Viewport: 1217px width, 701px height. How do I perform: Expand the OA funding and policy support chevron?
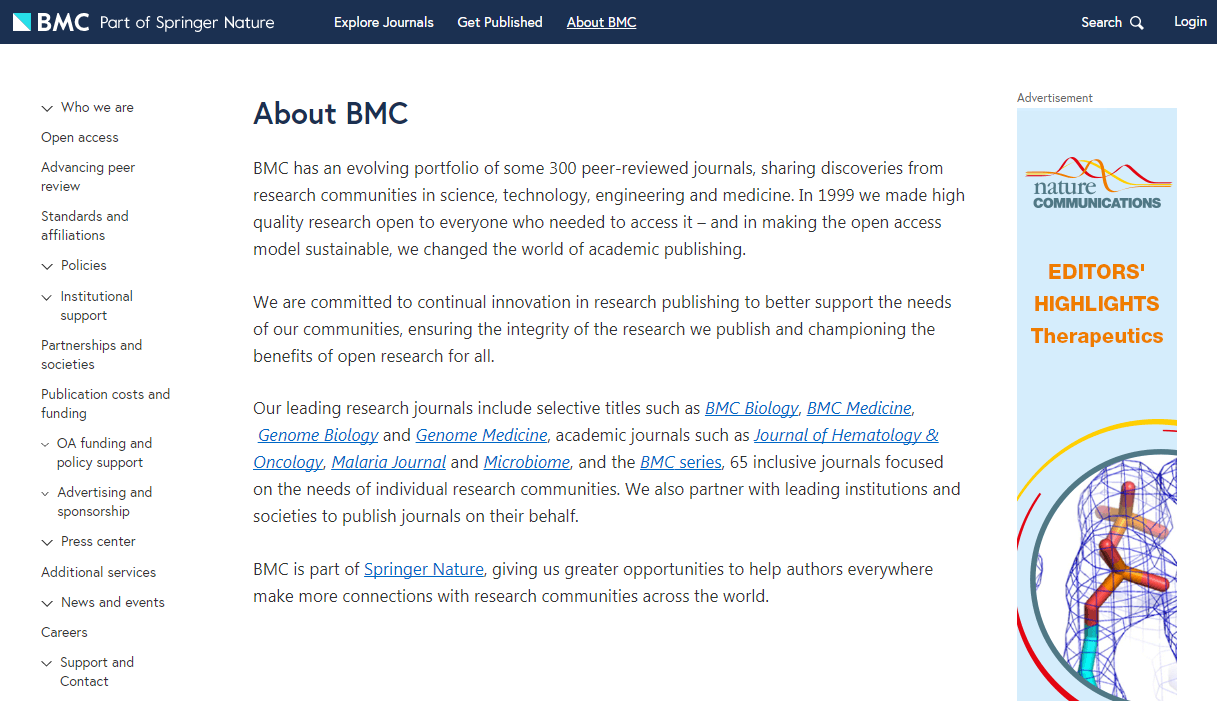[x=46, y=444]
